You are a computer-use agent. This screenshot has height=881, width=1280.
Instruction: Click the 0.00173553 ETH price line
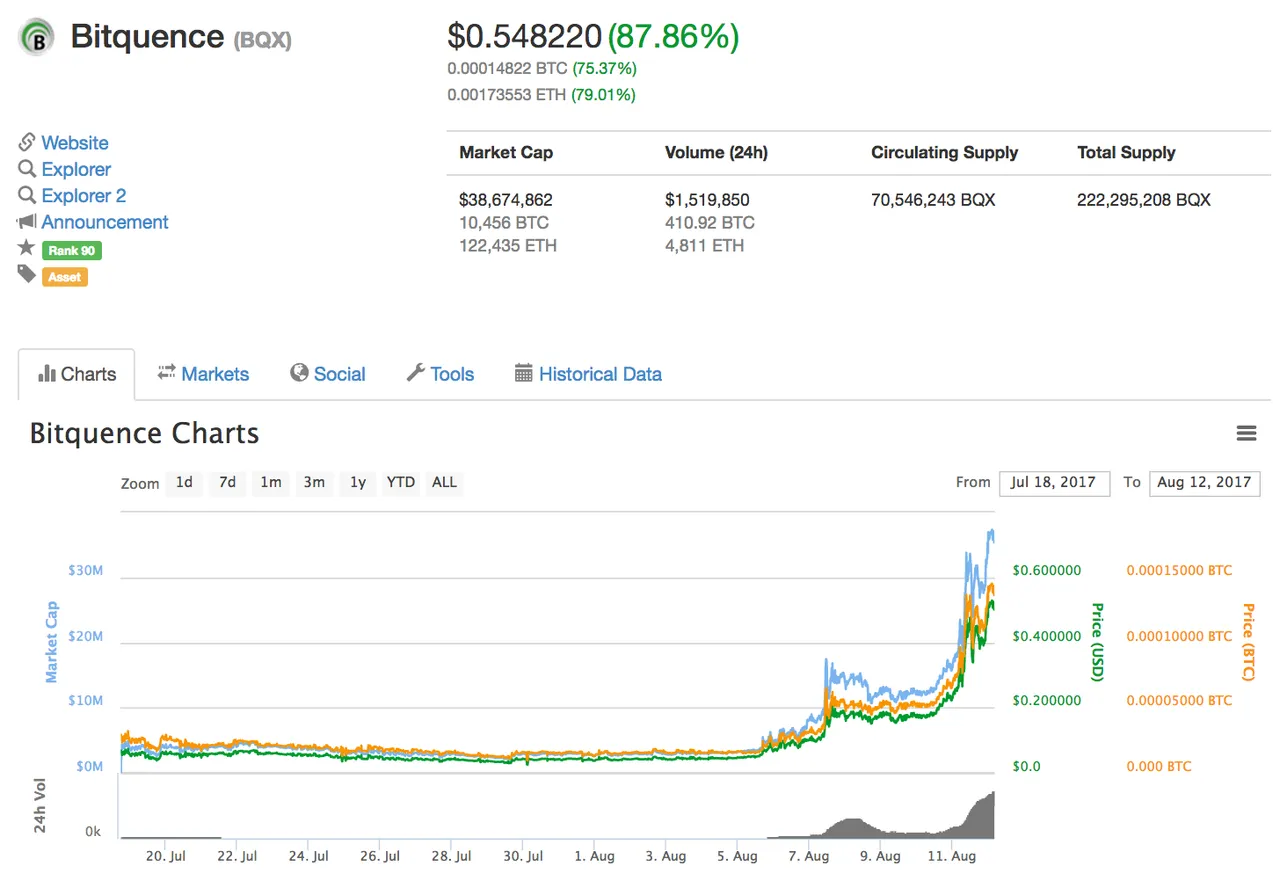coord(541,95)
